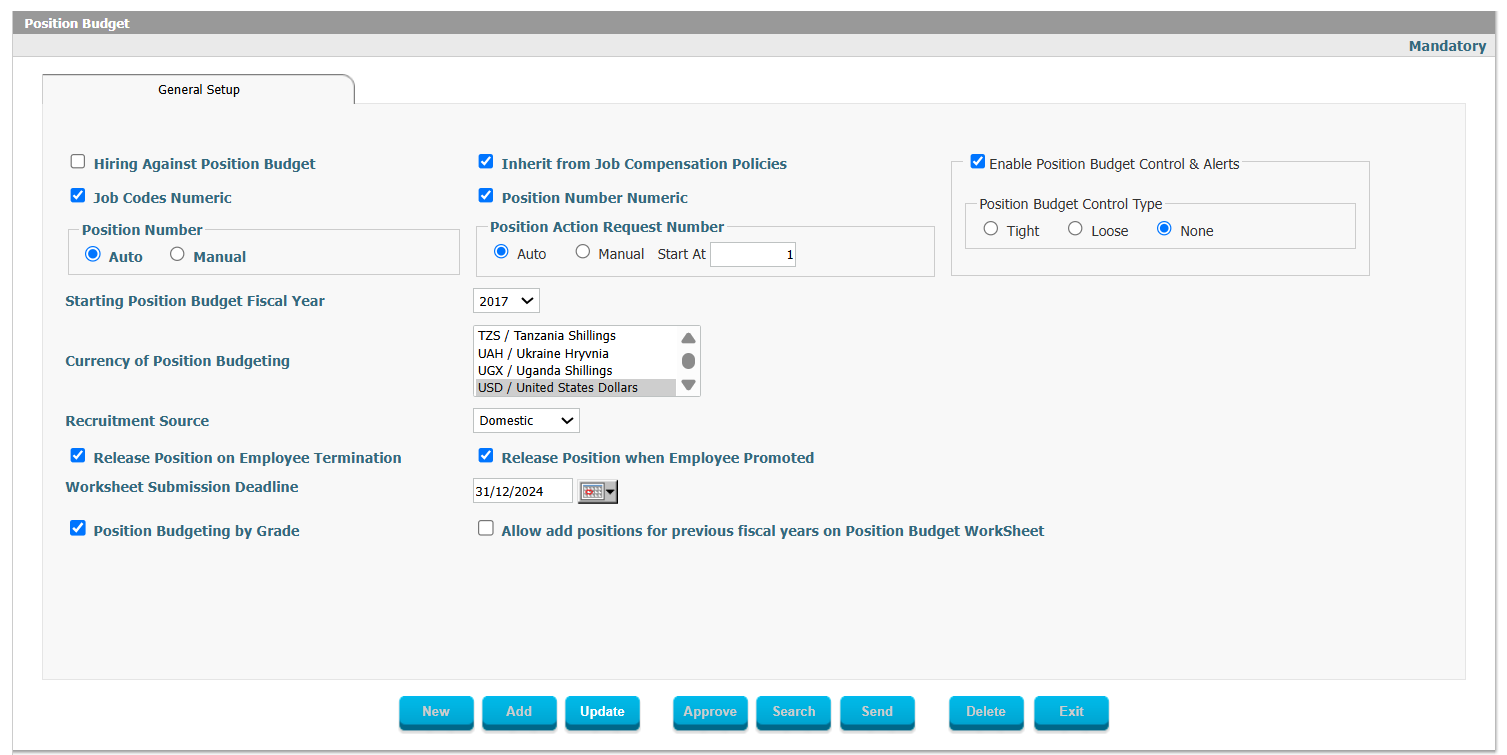Click the Add button

click(x=519, y=712)
